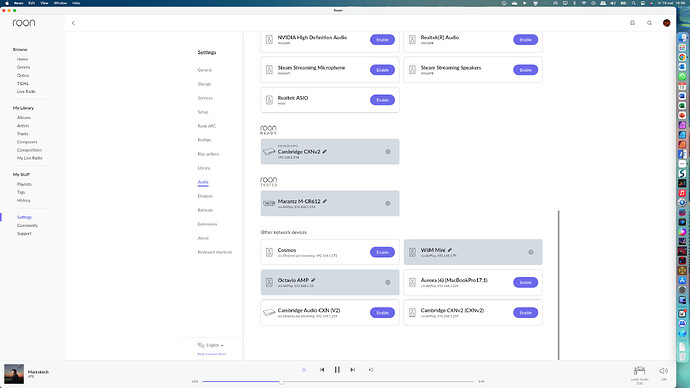Skip to the previous track

(x=322, y=370)
